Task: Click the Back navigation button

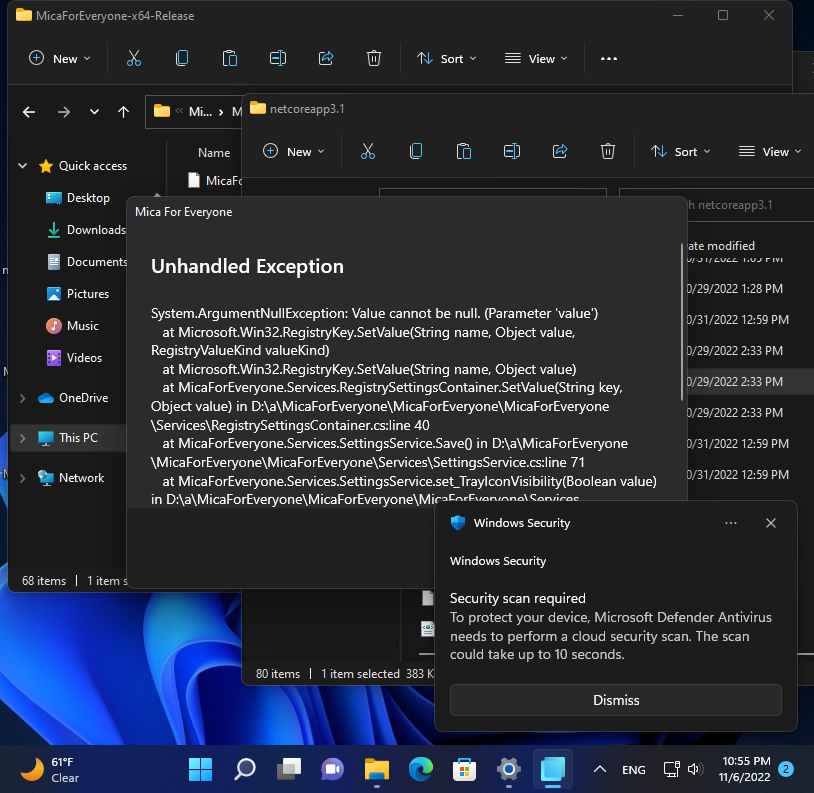Action: (28, 112)
